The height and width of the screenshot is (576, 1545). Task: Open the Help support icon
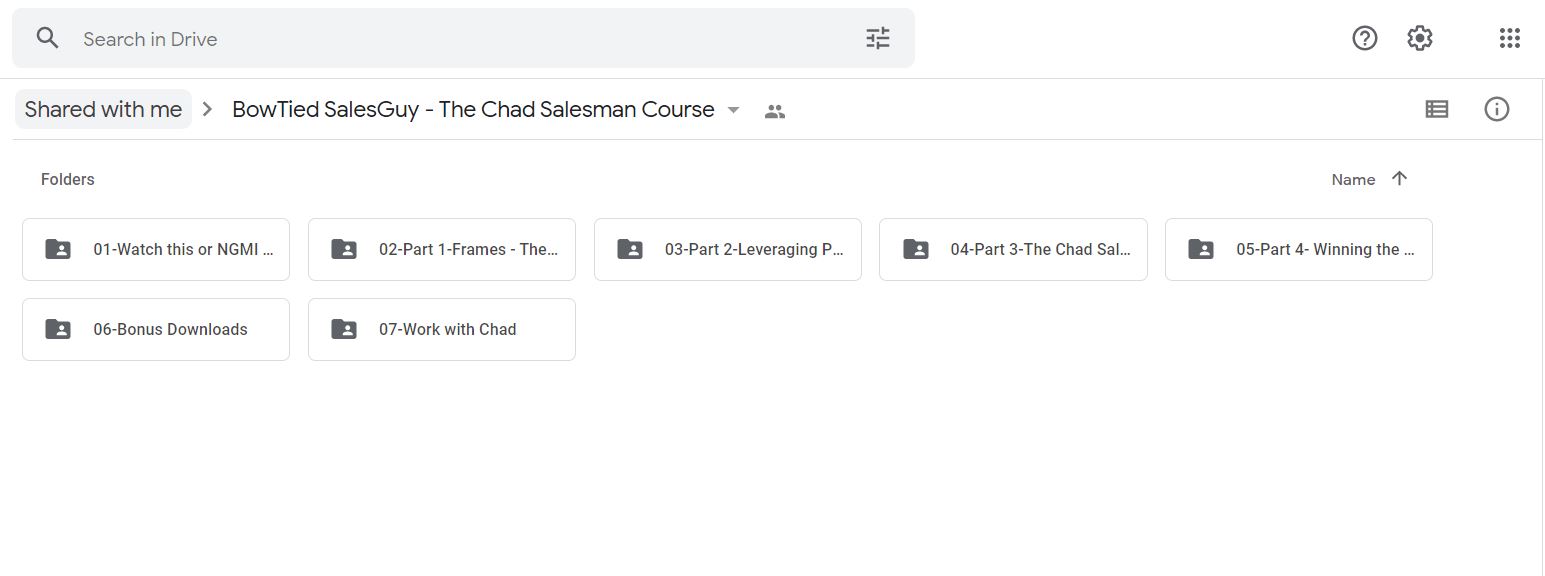point(1364,38)
